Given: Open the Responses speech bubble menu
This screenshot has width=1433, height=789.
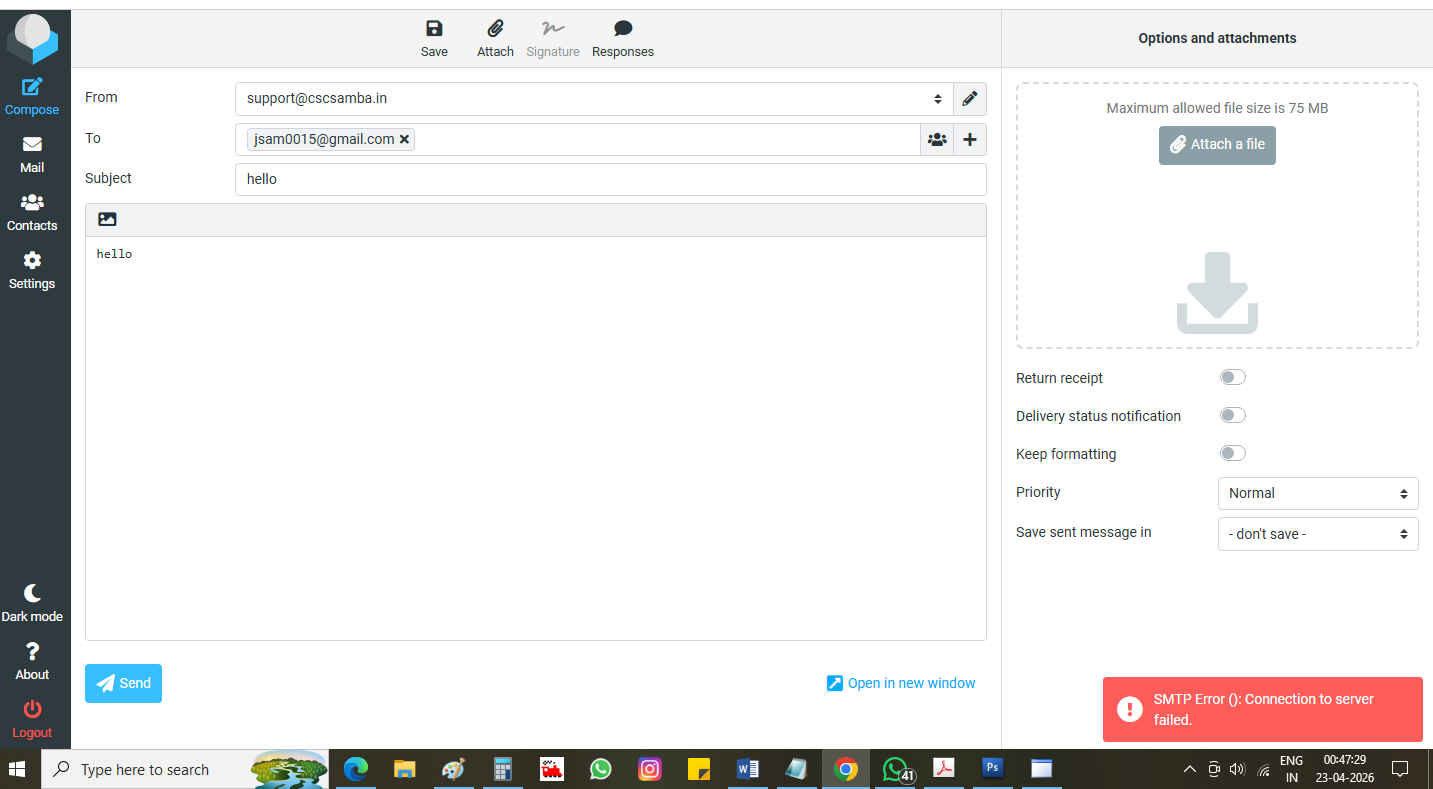Looking at the screenshot, I should (x=622, y=30).
